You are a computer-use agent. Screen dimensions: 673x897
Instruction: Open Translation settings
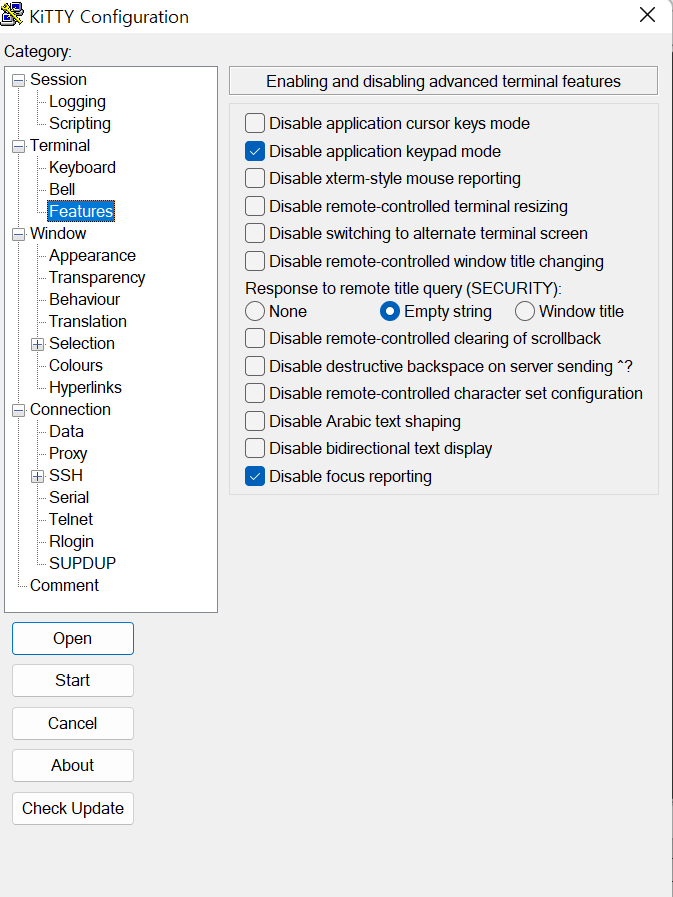[88, 322]
